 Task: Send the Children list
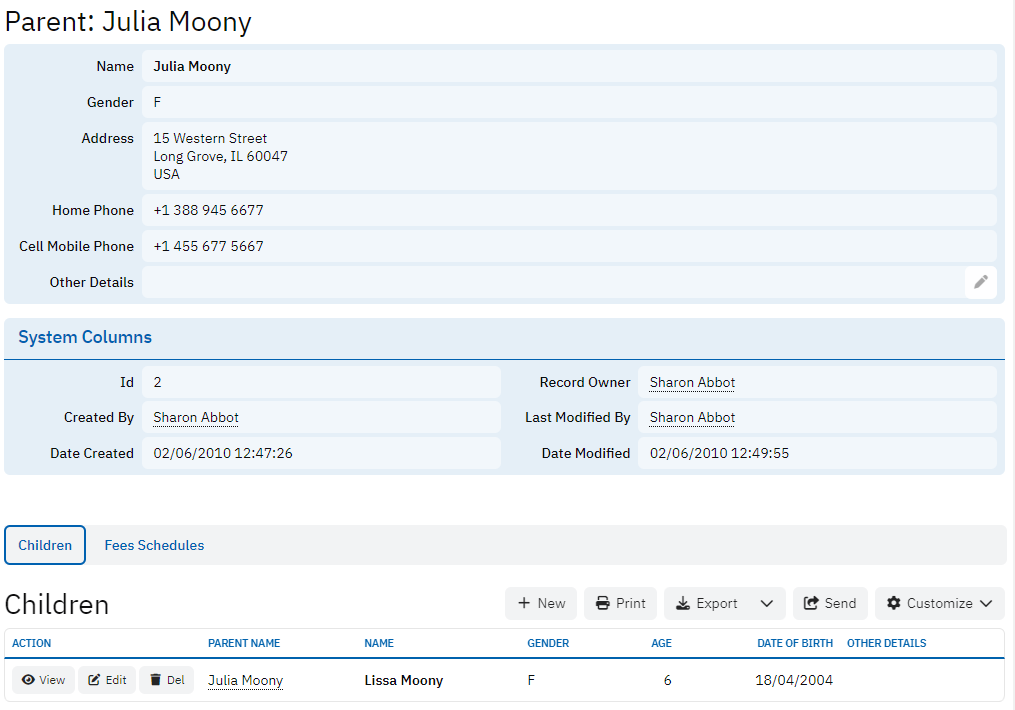click(830, 603)
